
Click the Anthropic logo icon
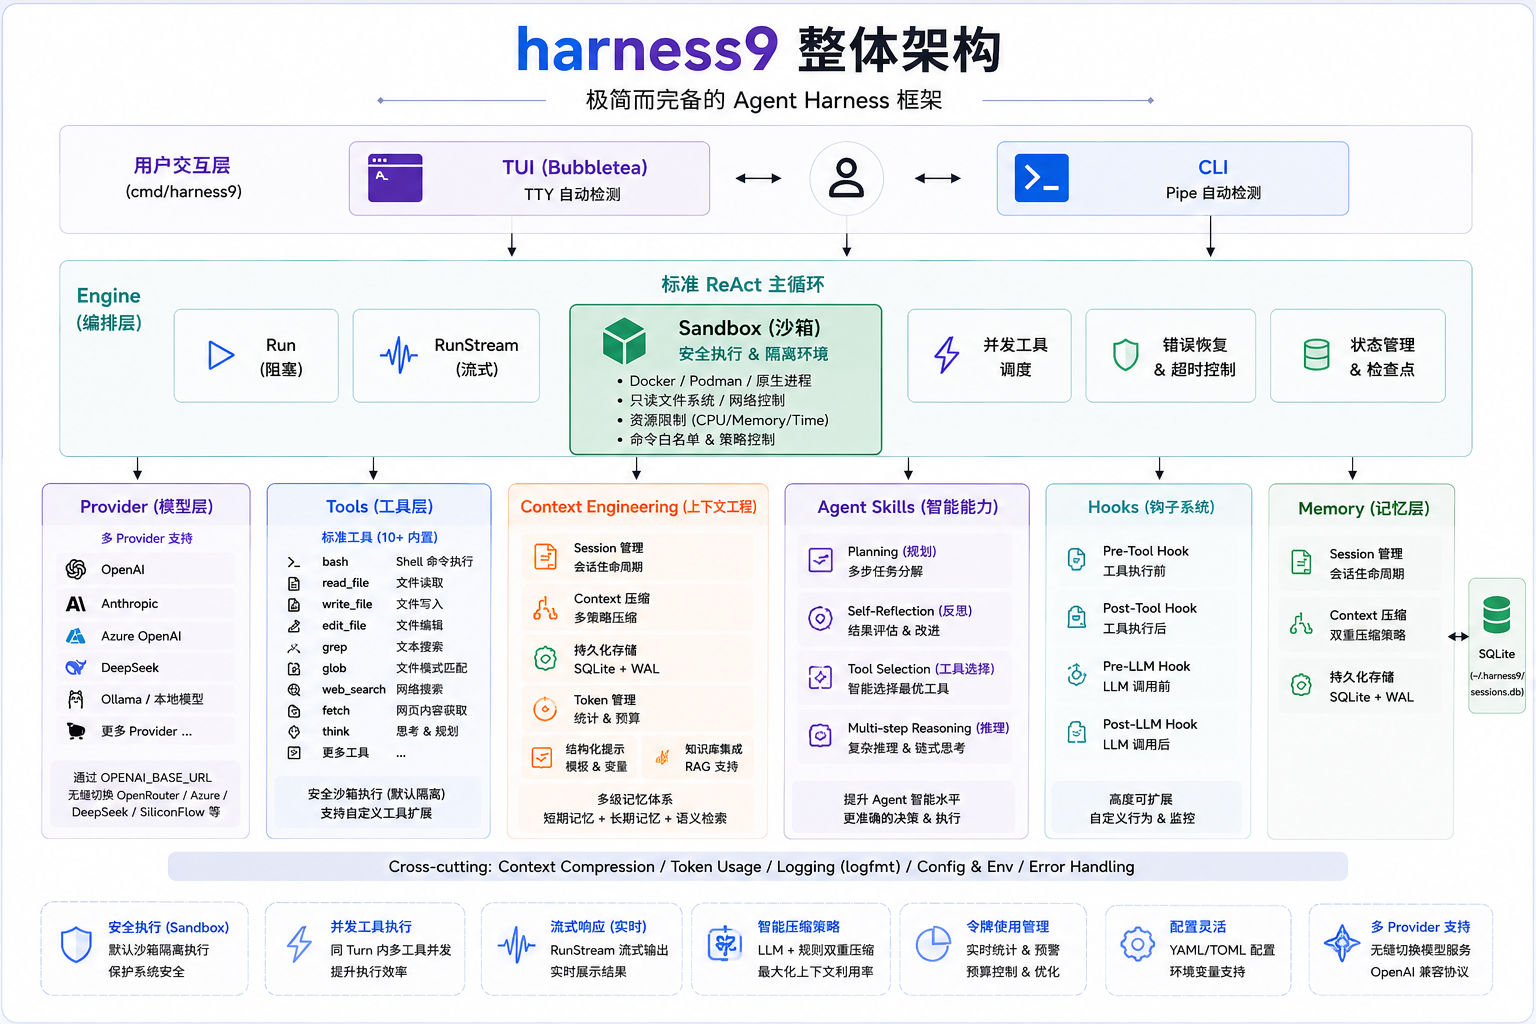coord(76,604)
